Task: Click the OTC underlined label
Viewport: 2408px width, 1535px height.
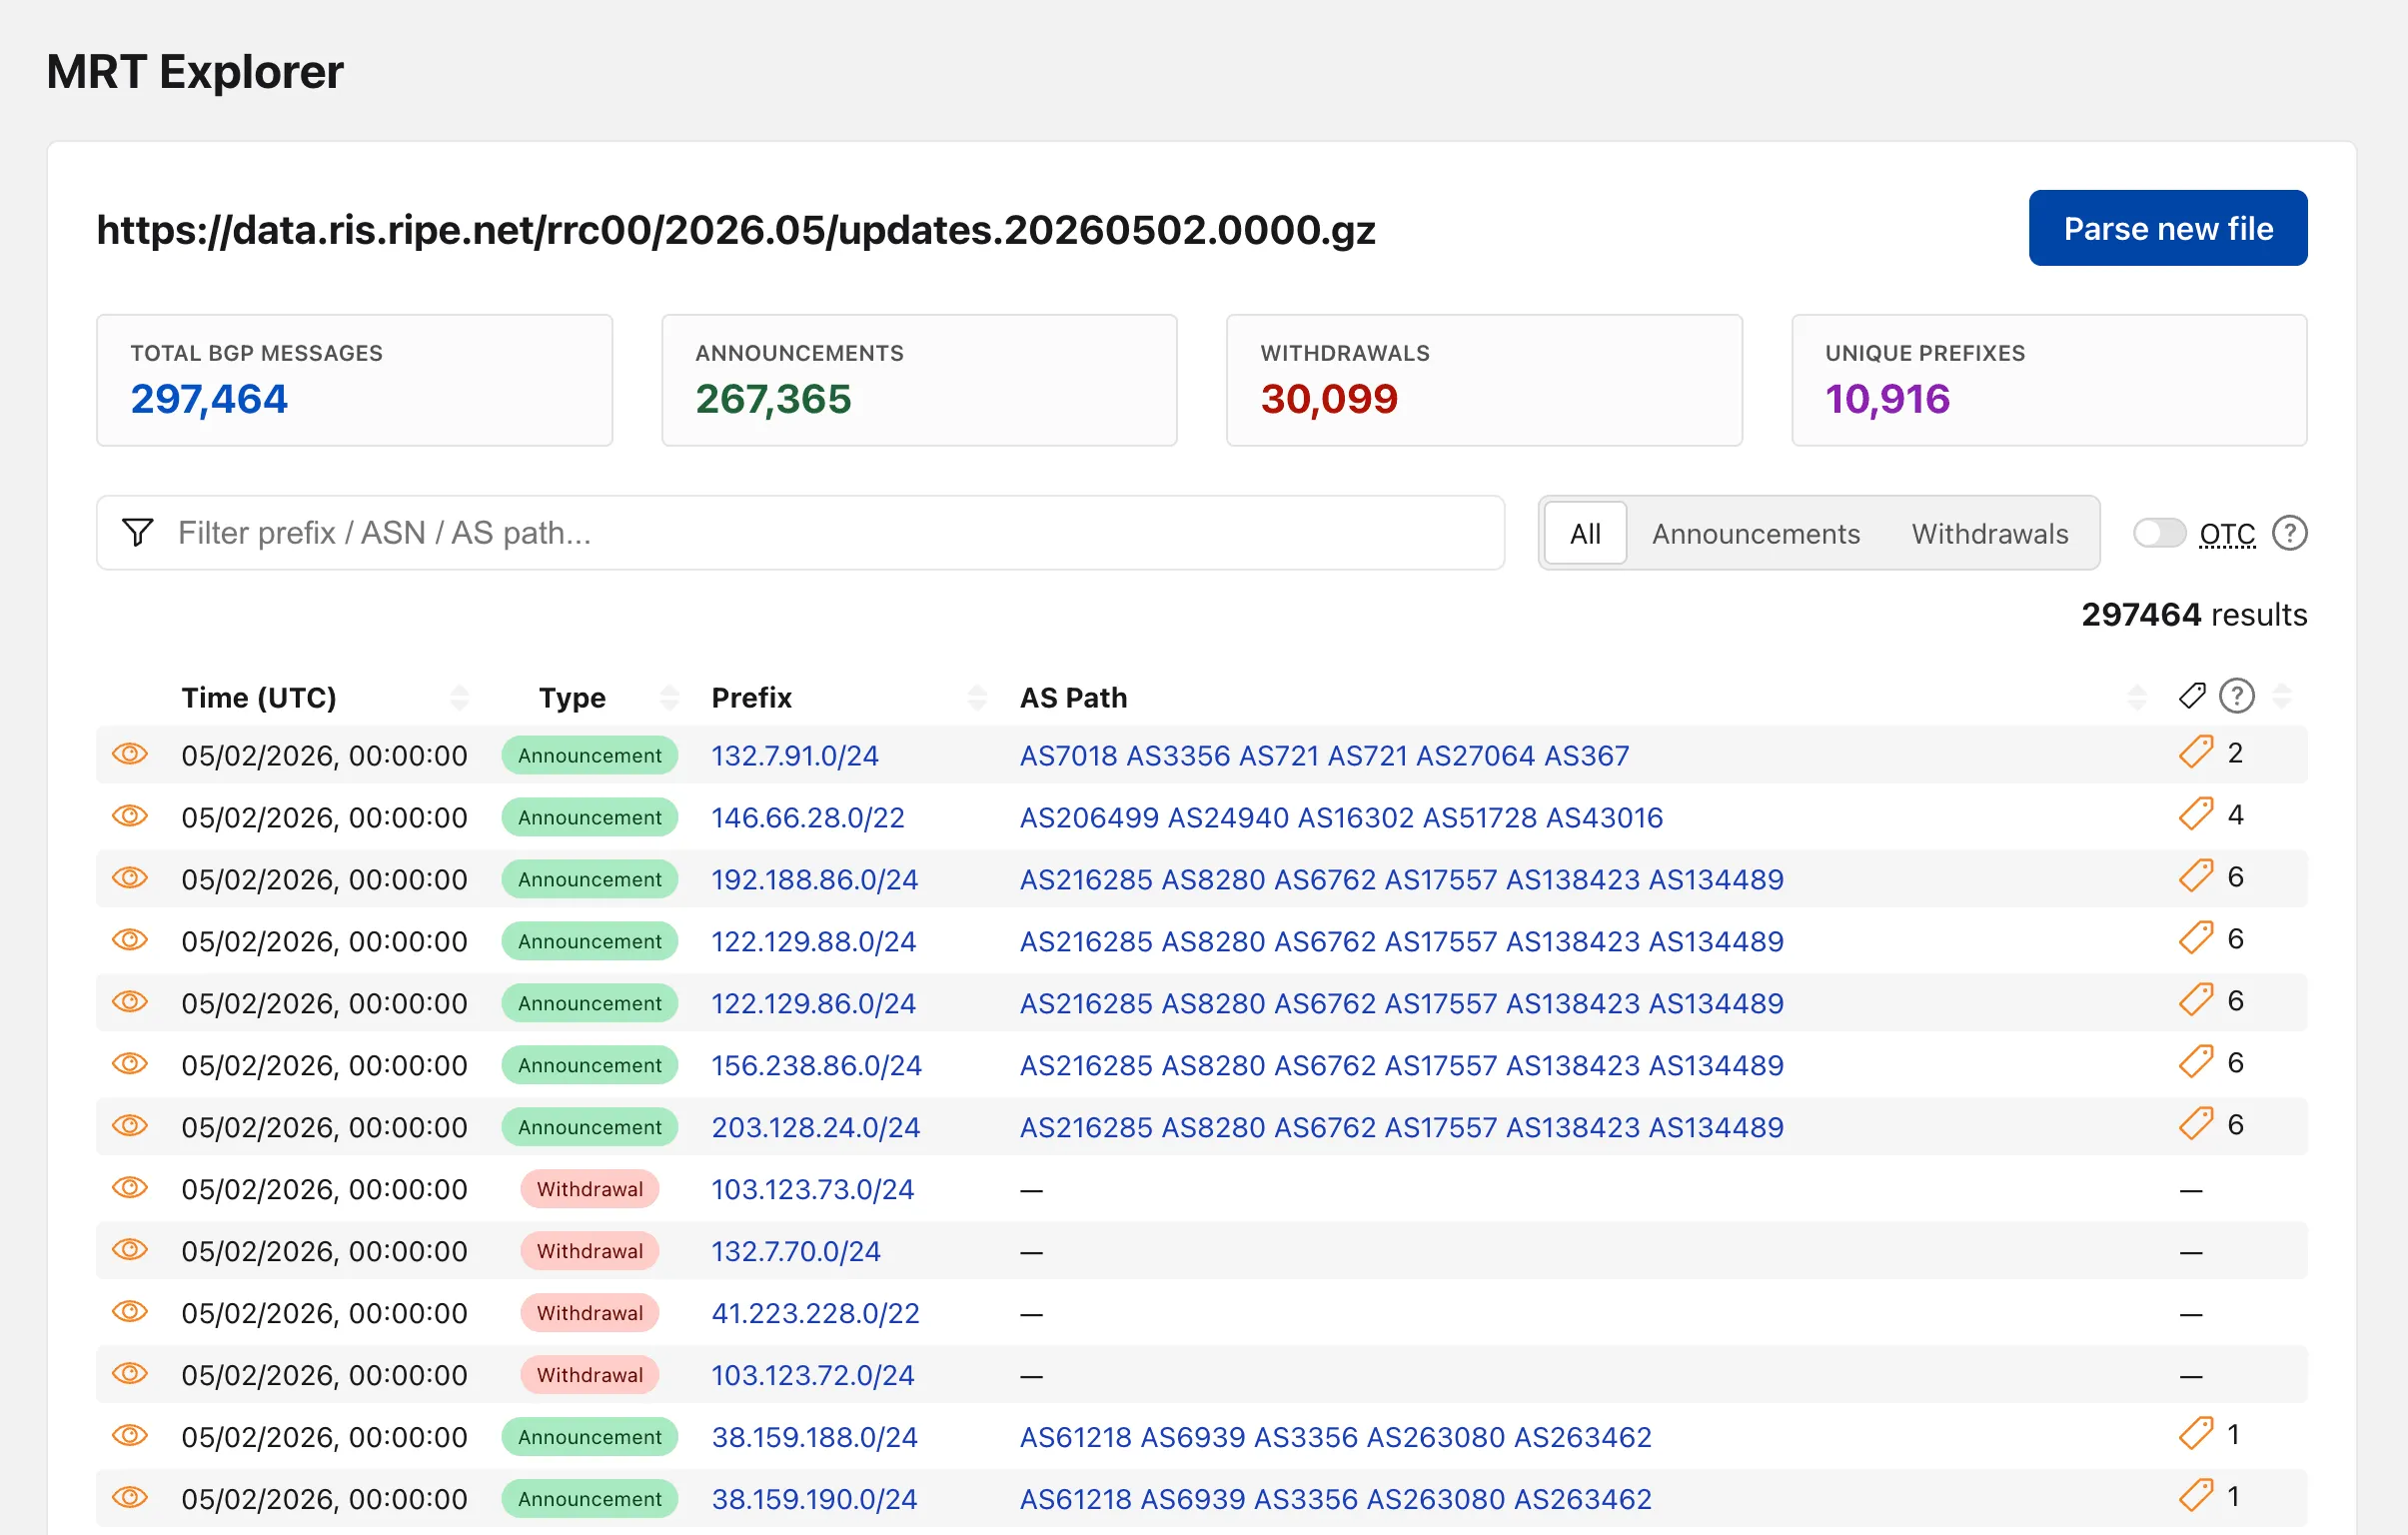Action: pyautogui.click(x=2227, y=534)
